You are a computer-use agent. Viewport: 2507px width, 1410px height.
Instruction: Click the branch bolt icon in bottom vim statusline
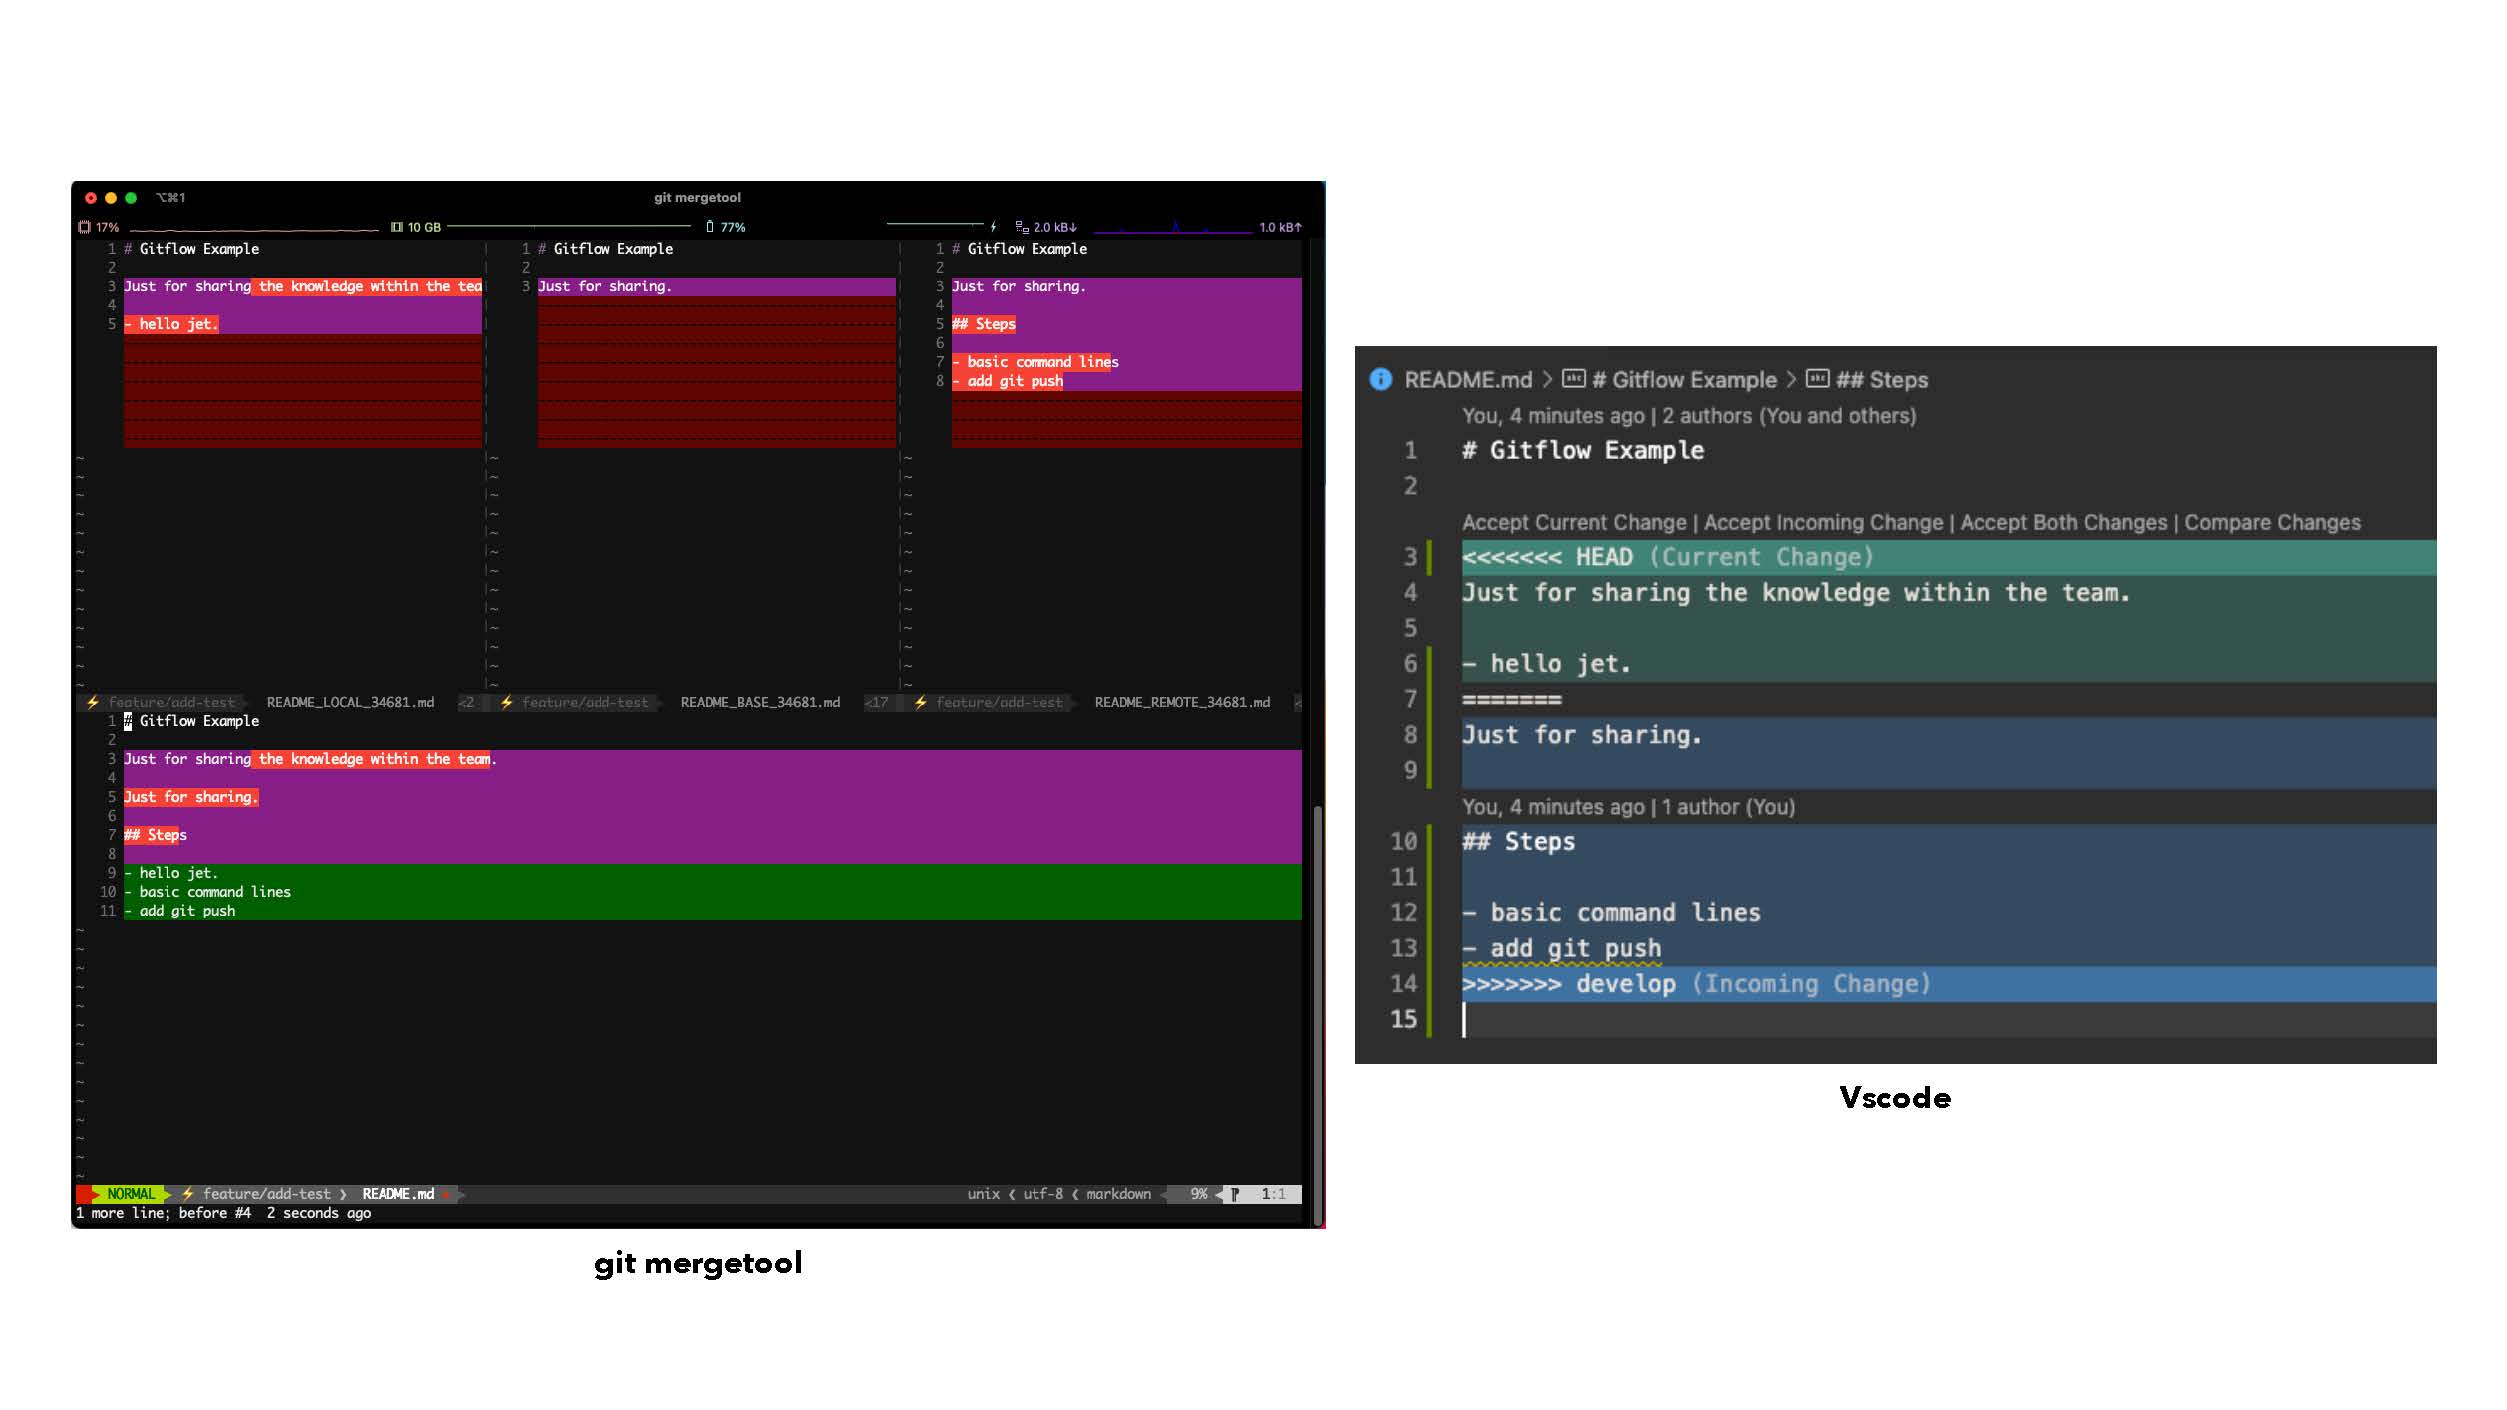[x=188, y=1194]
